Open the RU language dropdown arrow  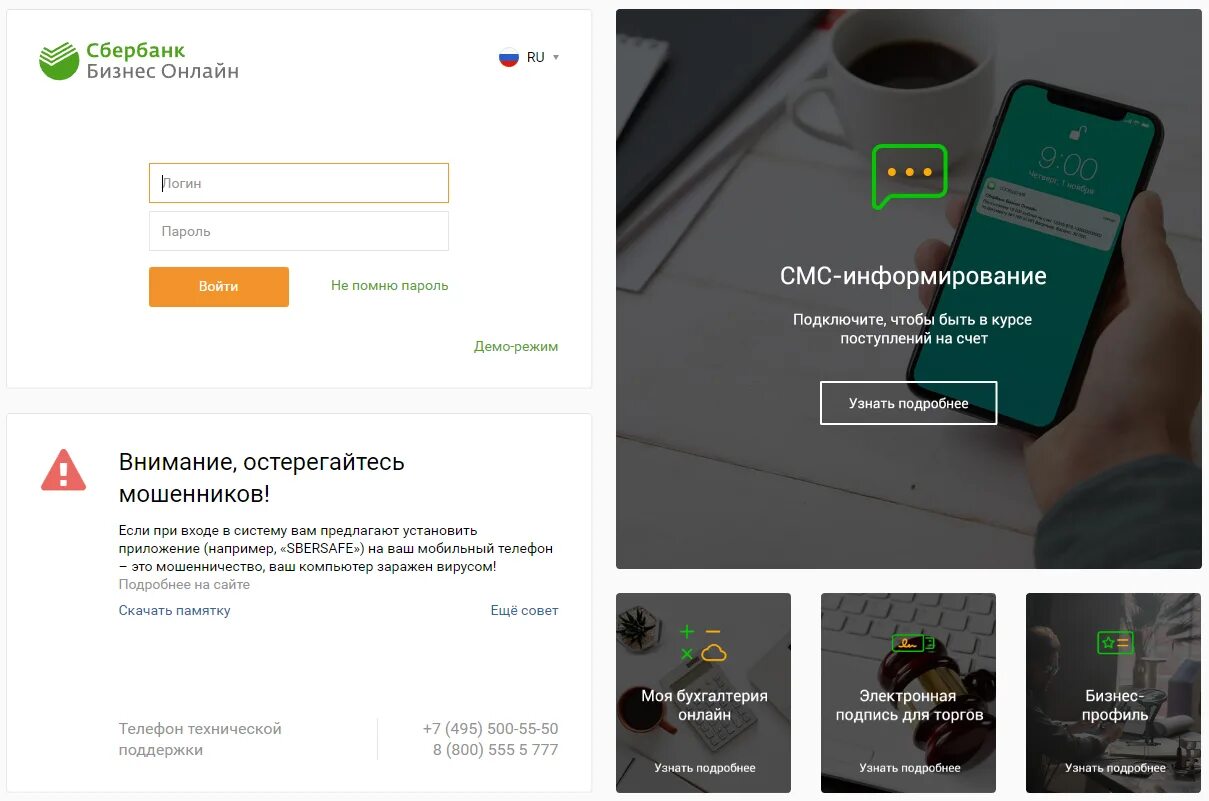[x=556, y=57]
